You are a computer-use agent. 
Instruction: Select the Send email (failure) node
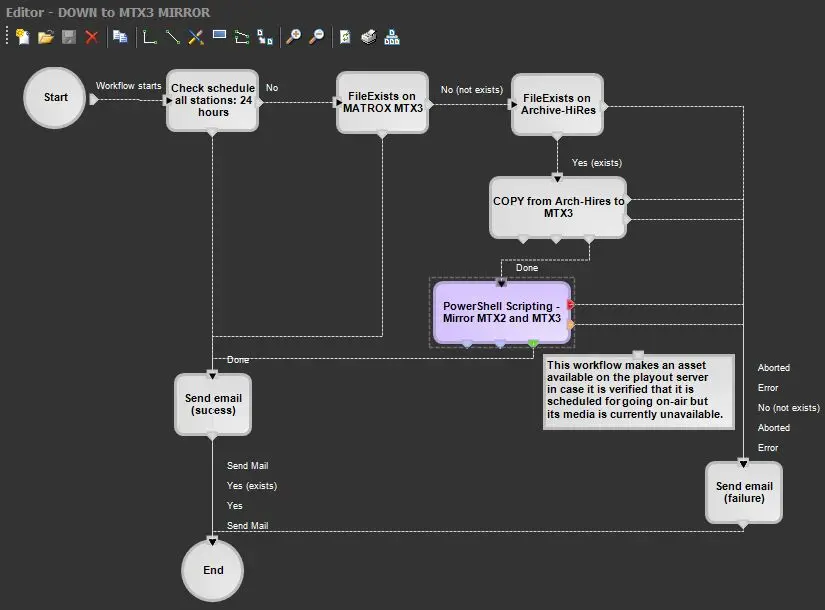coord(743,492)
